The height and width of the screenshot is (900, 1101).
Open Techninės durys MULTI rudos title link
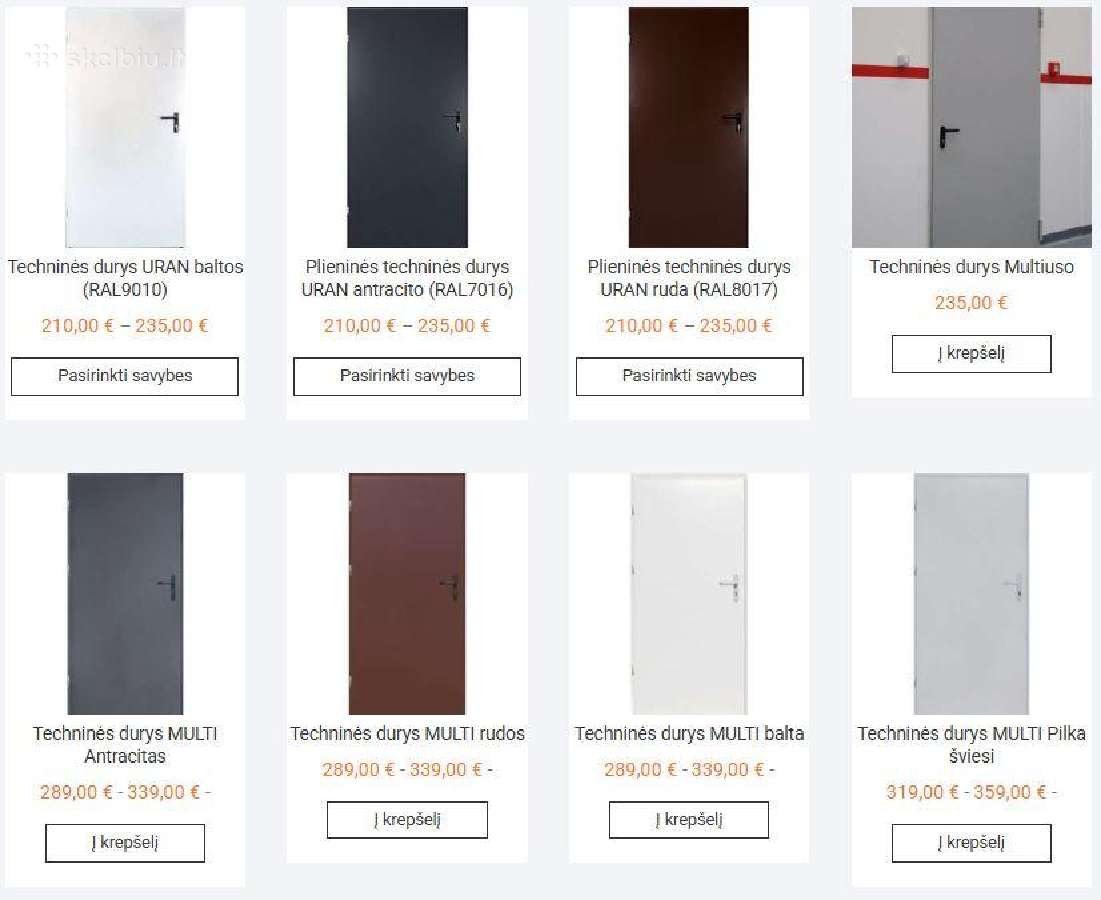pos(407,734)
